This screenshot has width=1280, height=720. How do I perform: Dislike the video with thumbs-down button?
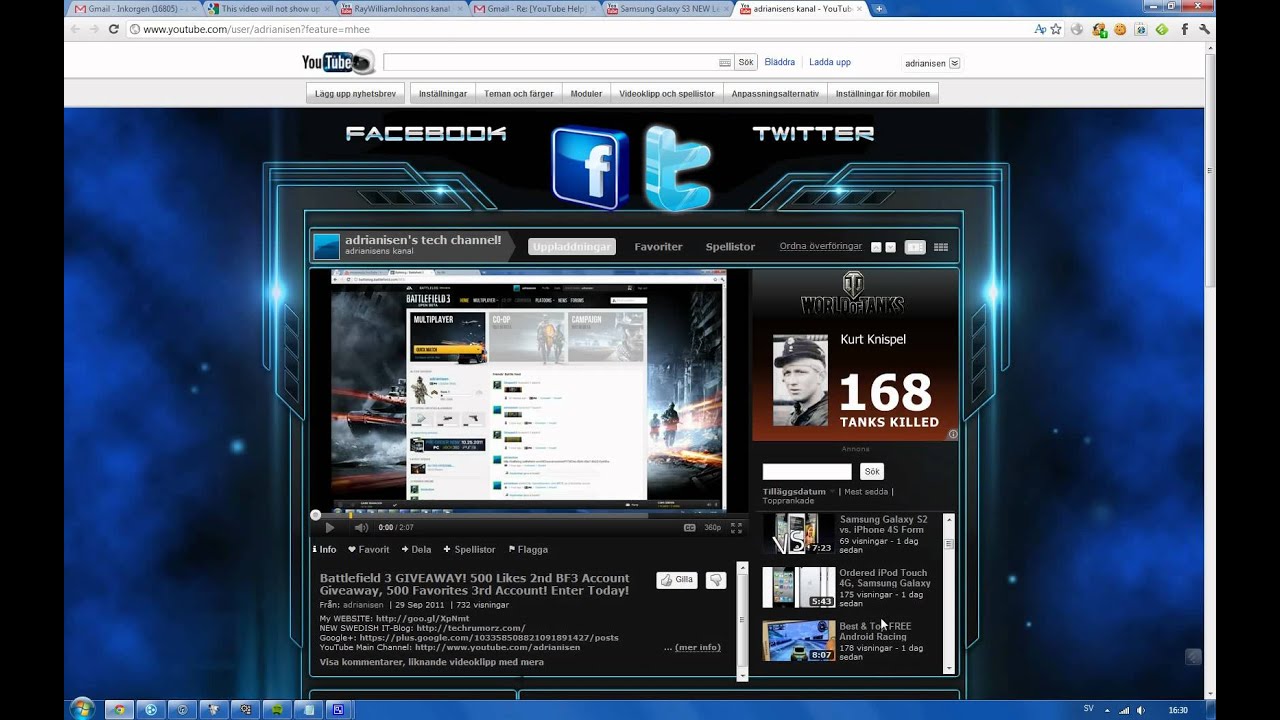tap(716, 580)
